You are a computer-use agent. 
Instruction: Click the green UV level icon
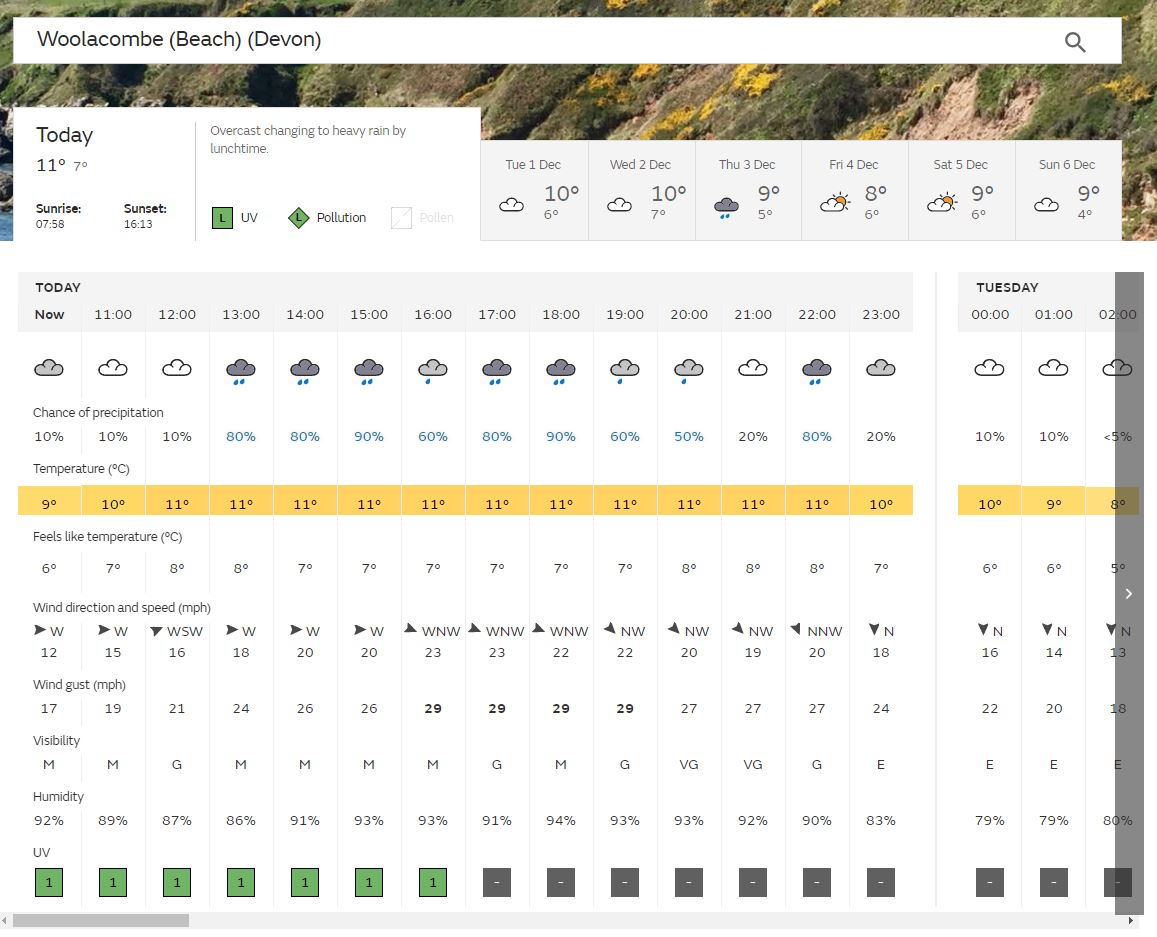222,217
